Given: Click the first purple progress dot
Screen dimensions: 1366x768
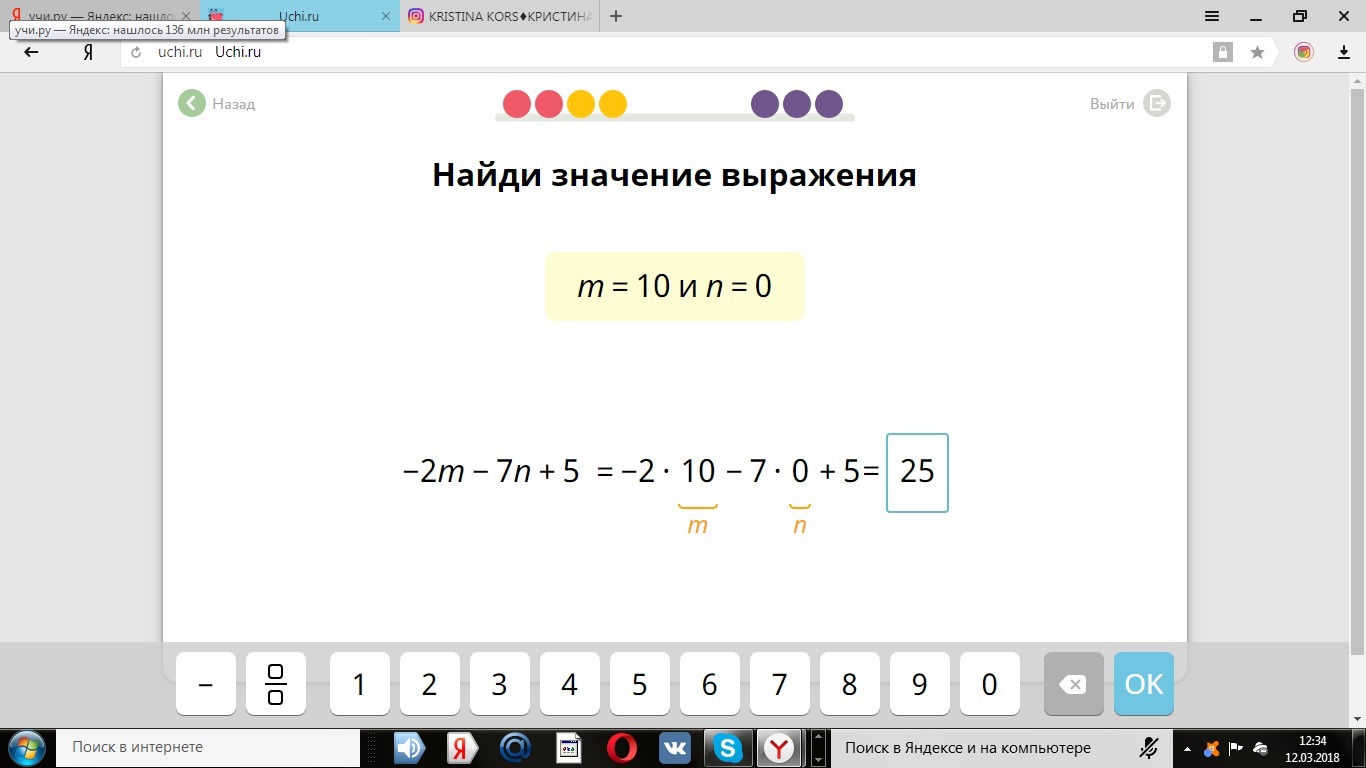Looking at the screenshot, I should 765,104.
